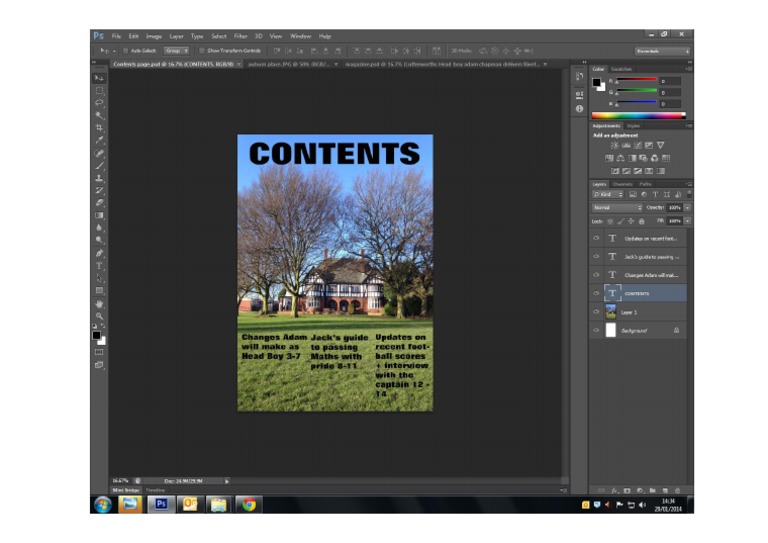The width and height of the screenshot is (768, 543).
Task: Switch to the Swatches panel tab
Action: click(x=622, y=69)
